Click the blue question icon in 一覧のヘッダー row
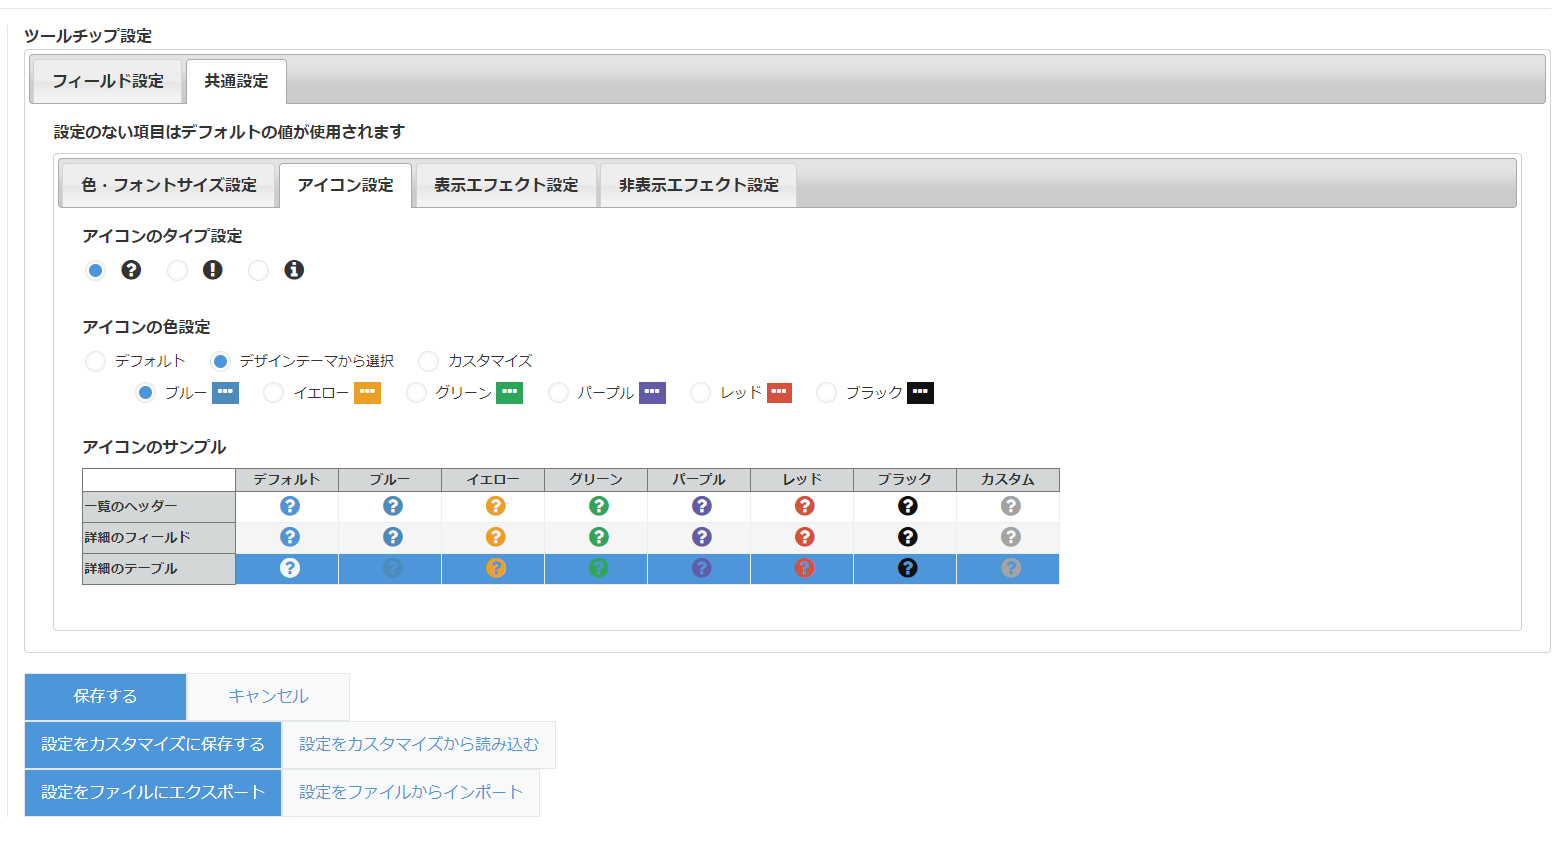The image size is (1562, 841). click(391, 505)
